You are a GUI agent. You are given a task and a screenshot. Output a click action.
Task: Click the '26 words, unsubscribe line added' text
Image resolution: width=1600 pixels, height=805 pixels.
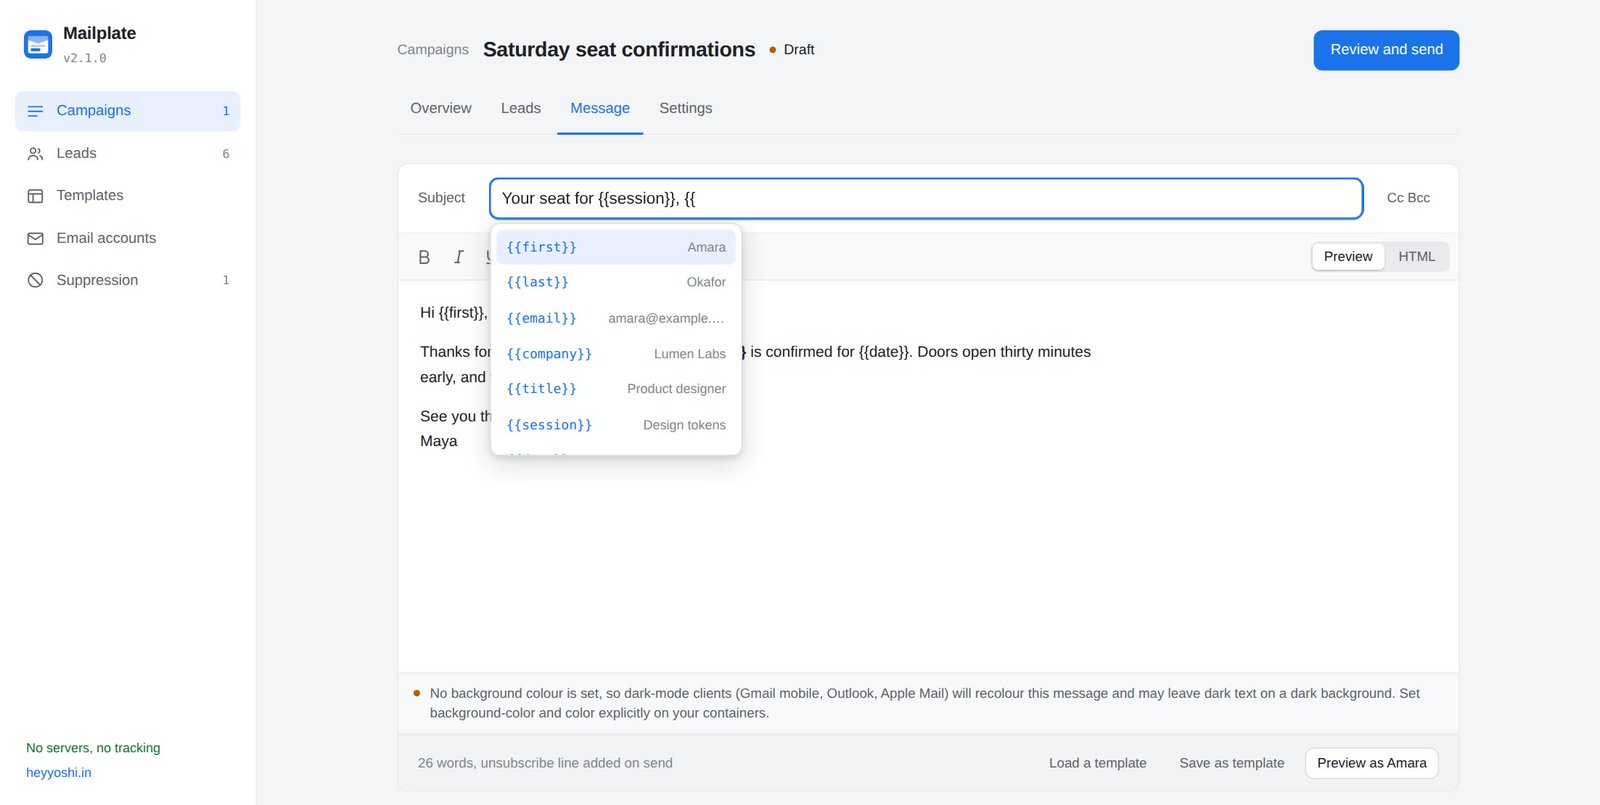pyautogui.click(x=545, y=763)
